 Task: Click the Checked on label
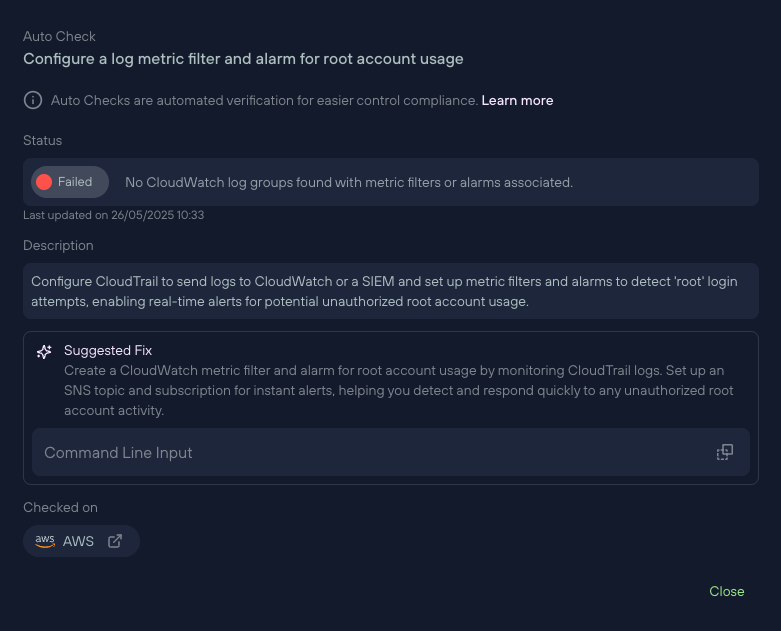pos(60,507)
